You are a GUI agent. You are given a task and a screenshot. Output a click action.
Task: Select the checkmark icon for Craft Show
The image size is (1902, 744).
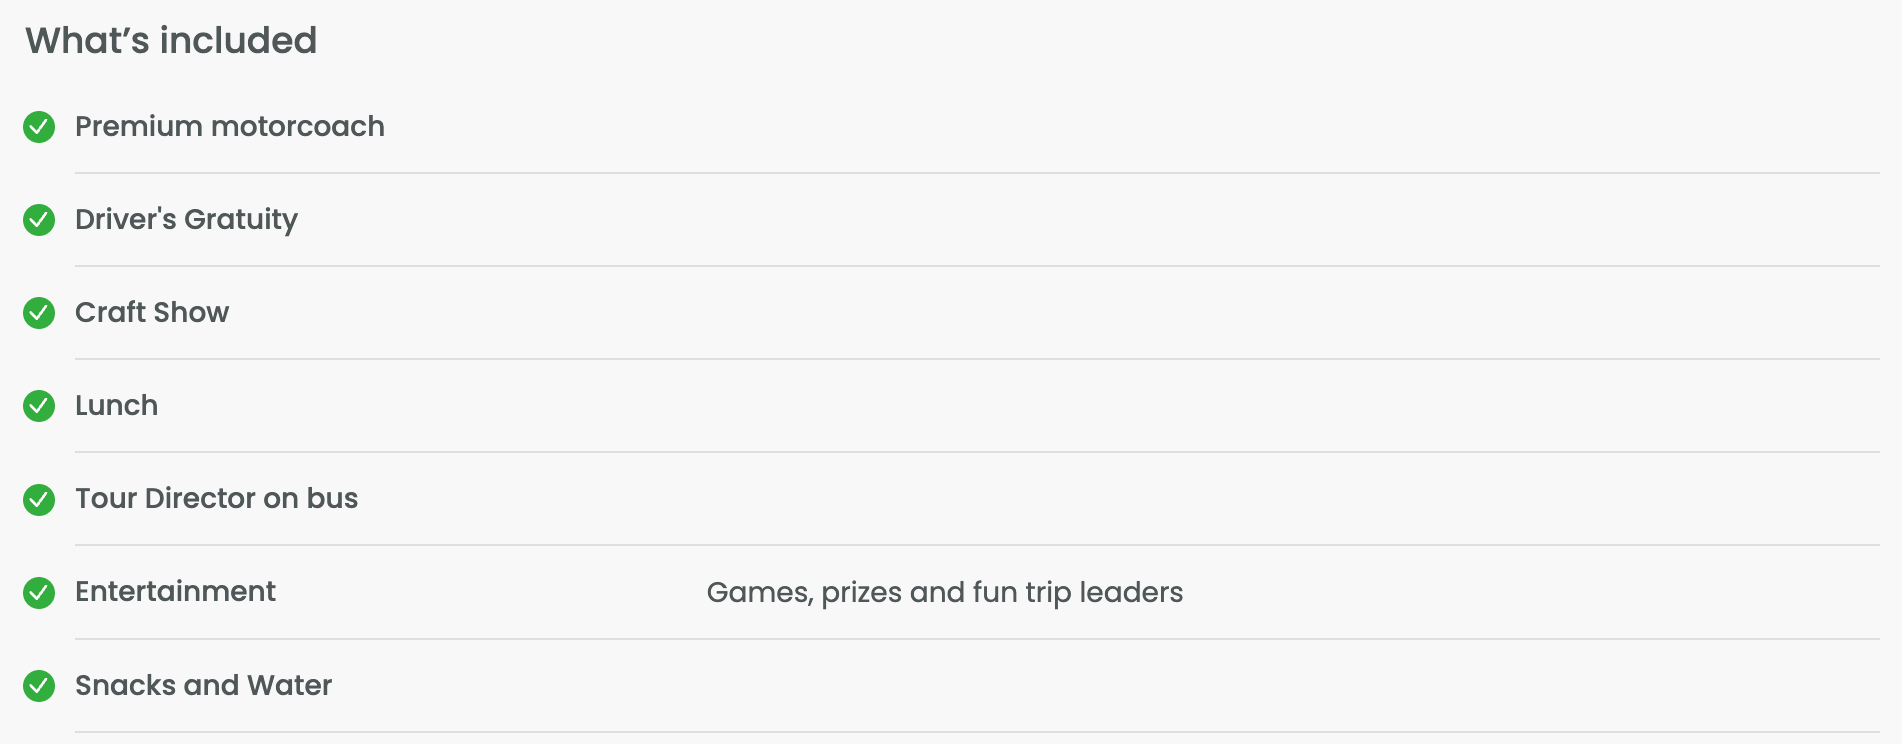point(39,313)
